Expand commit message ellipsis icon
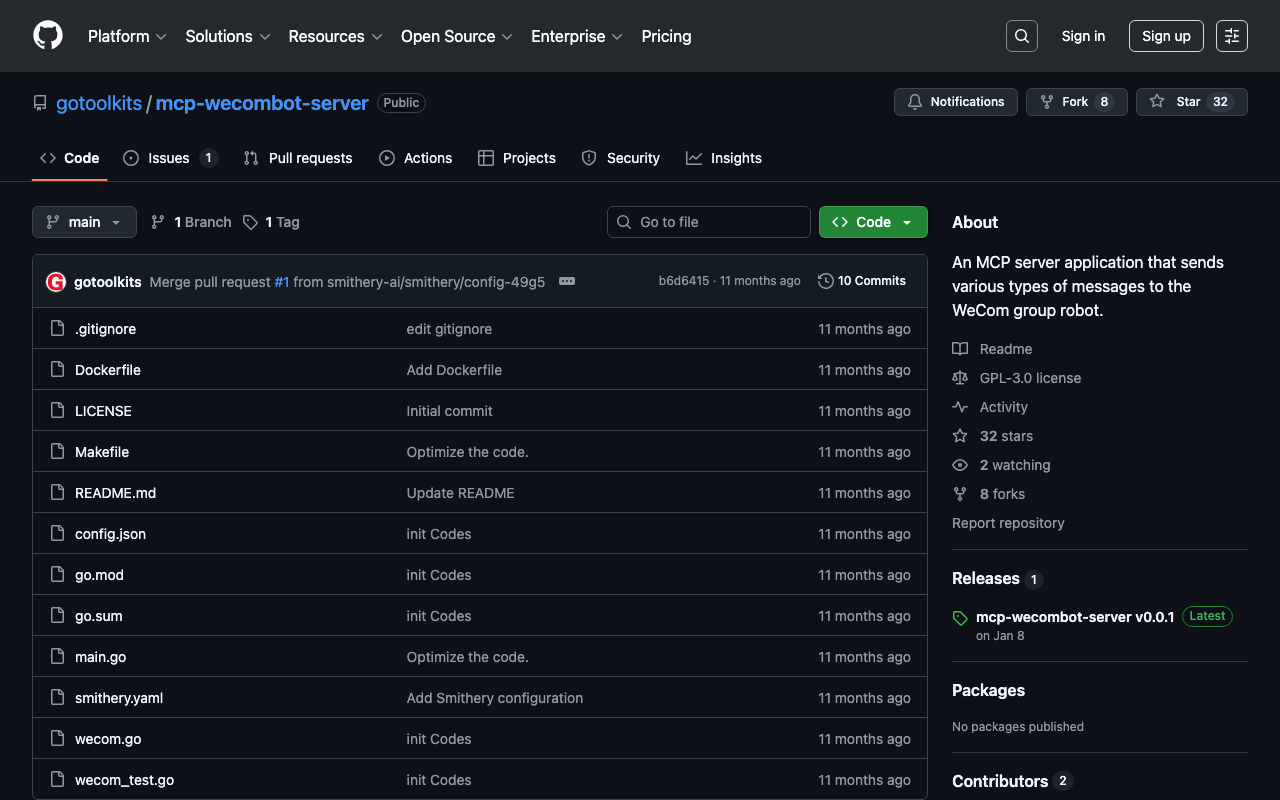This screenshot has height=800, width=1280. [567, 282]
